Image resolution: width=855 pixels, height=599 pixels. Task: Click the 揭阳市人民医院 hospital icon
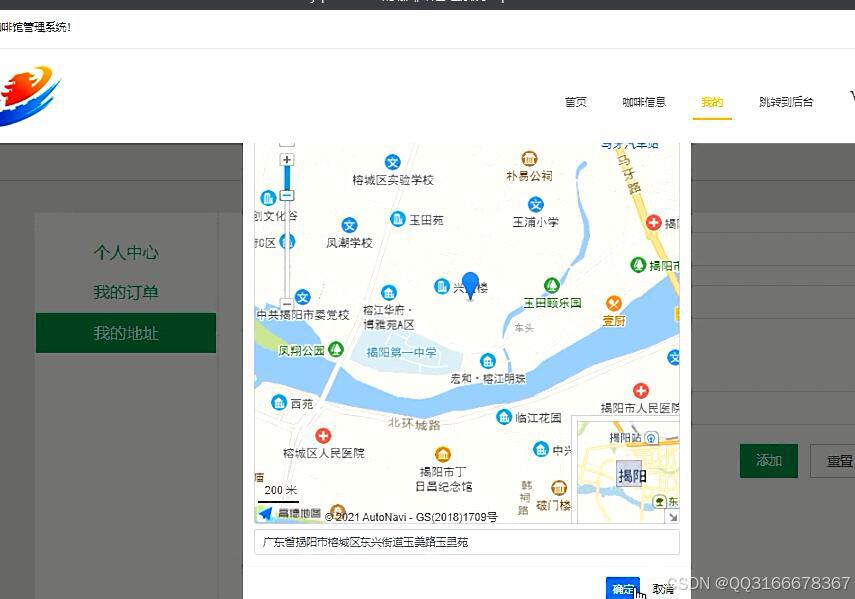(x=641, y=390)
